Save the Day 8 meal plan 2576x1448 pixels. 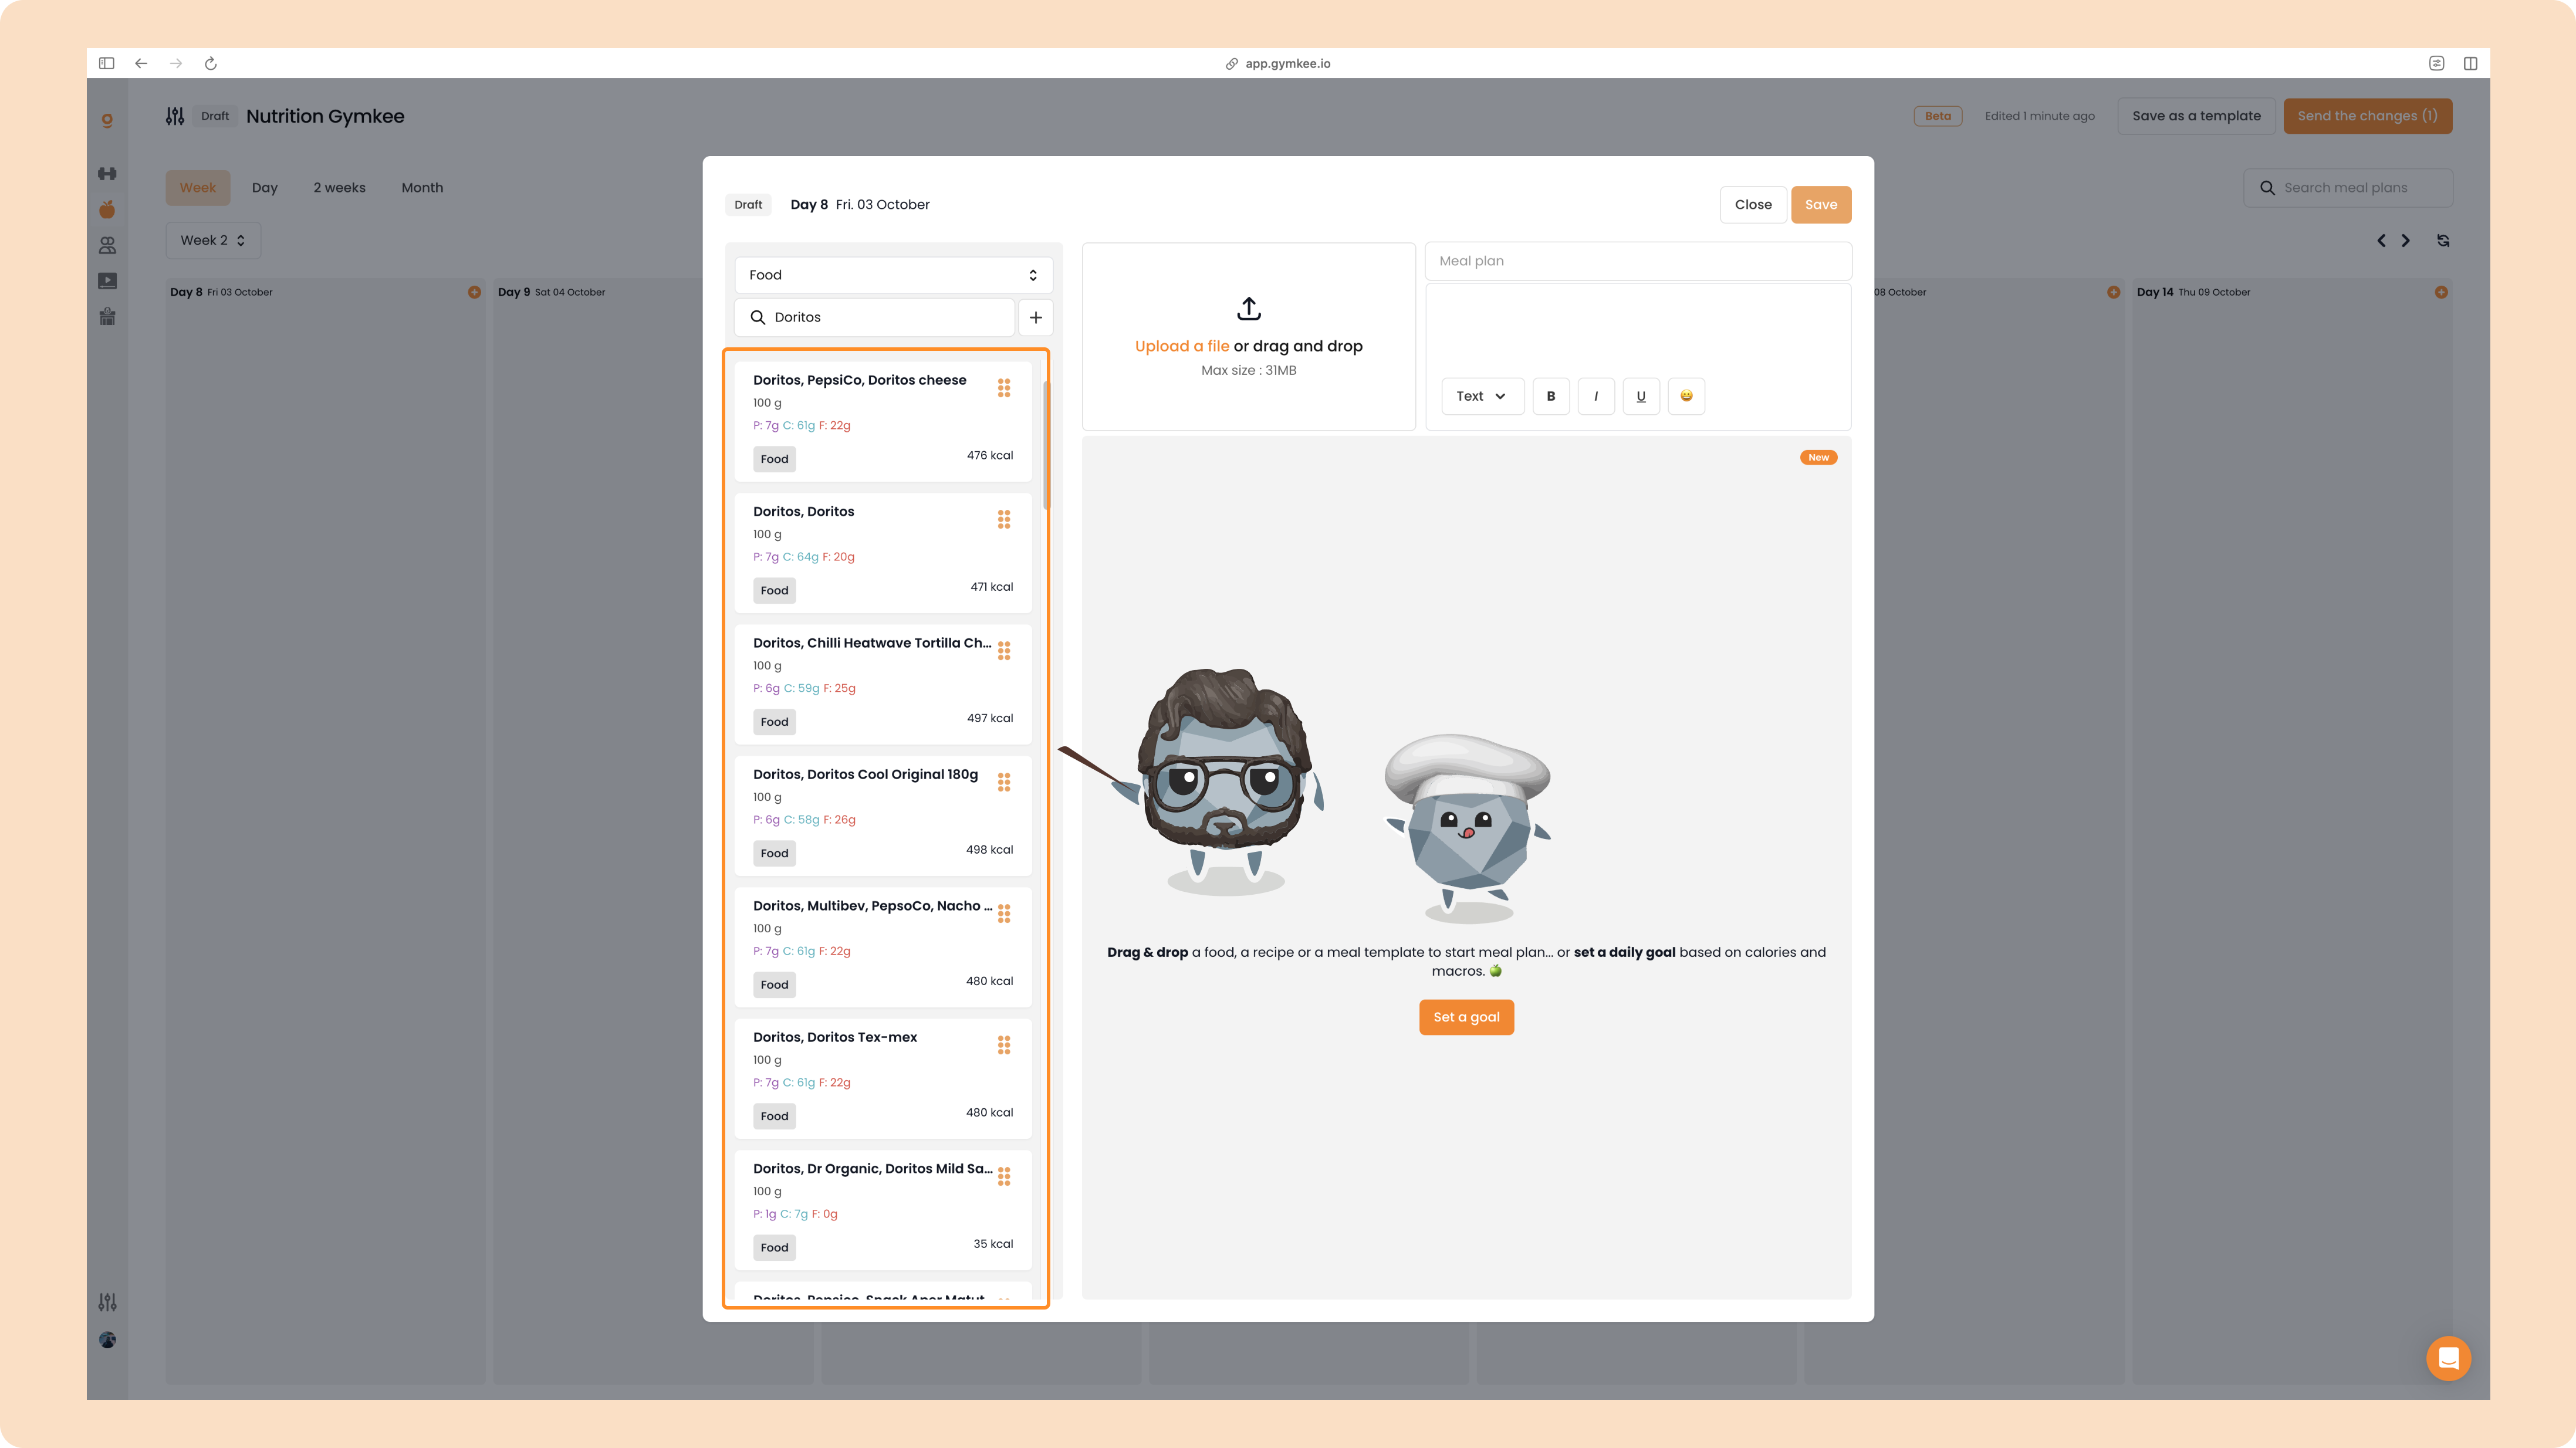coord(1821,205)
